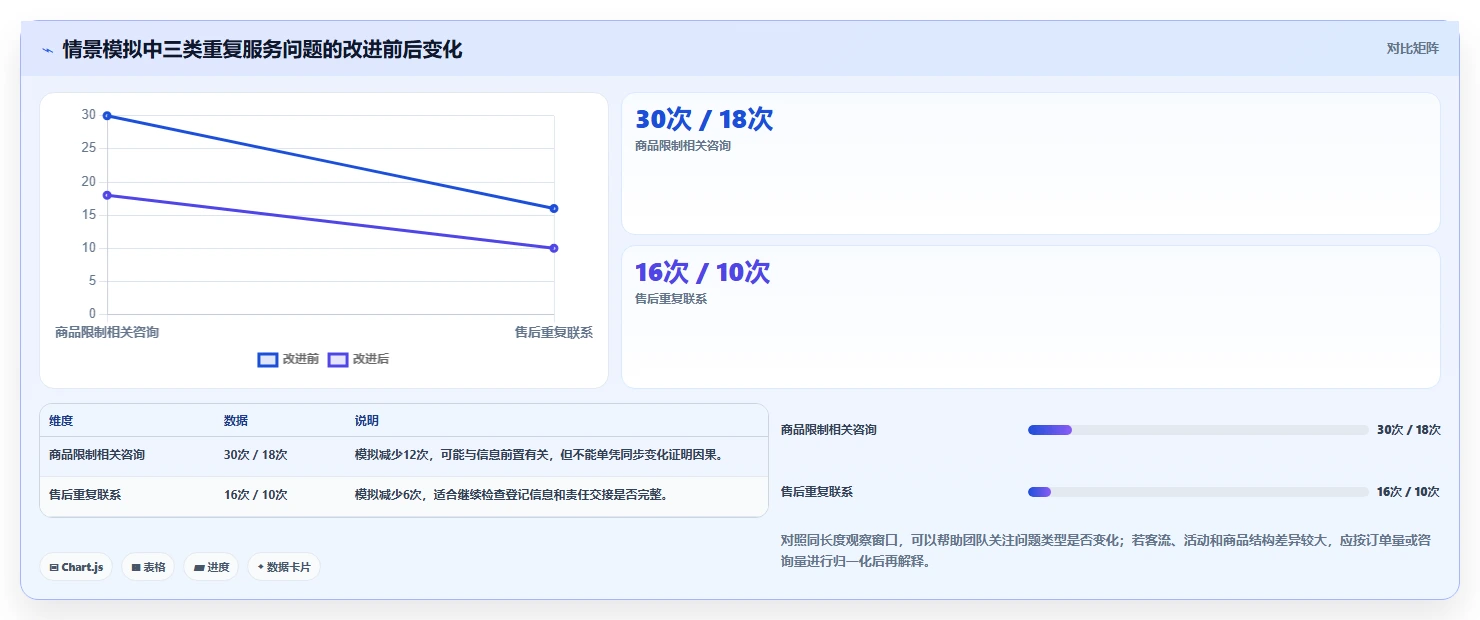Click the 维度 table column header
The image size is (1480, 620).
[x=61, y=421]
